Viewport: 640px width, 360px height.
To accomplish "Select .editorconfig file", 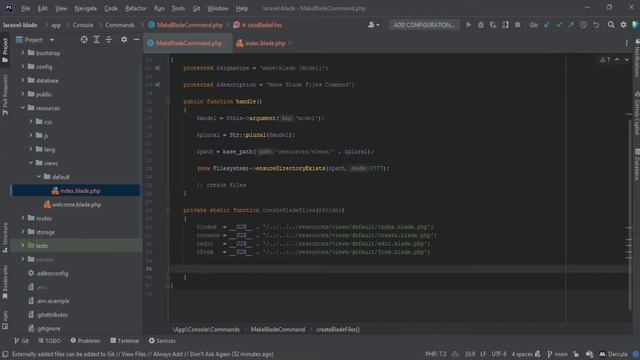I will click(48, 273).
